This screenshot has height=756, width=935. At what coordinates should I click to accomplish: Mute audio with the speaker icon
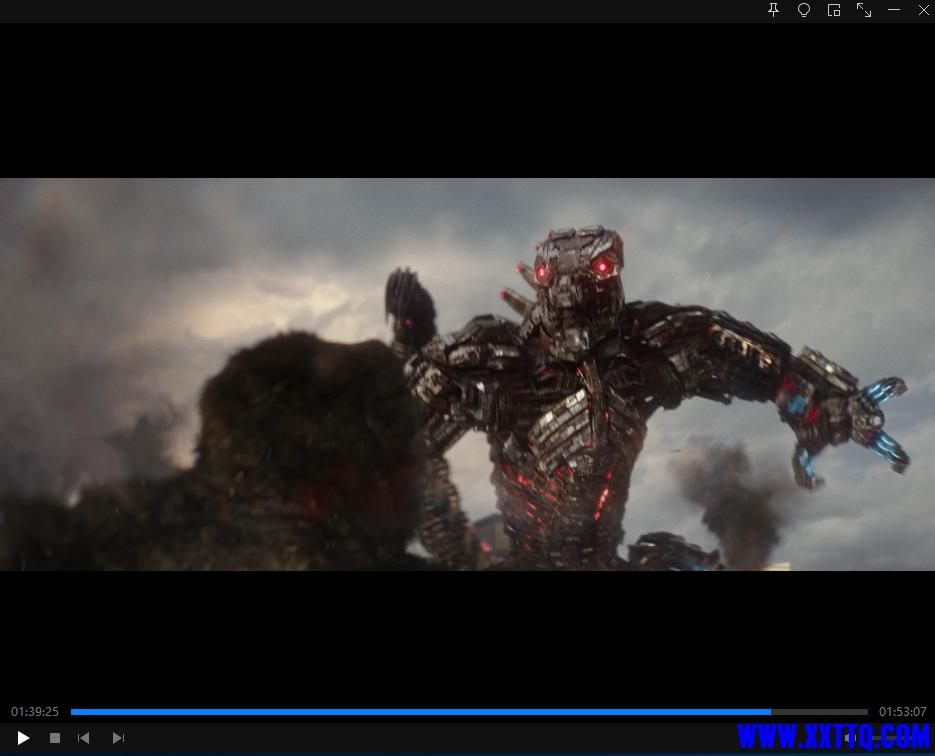coord(850,738)
